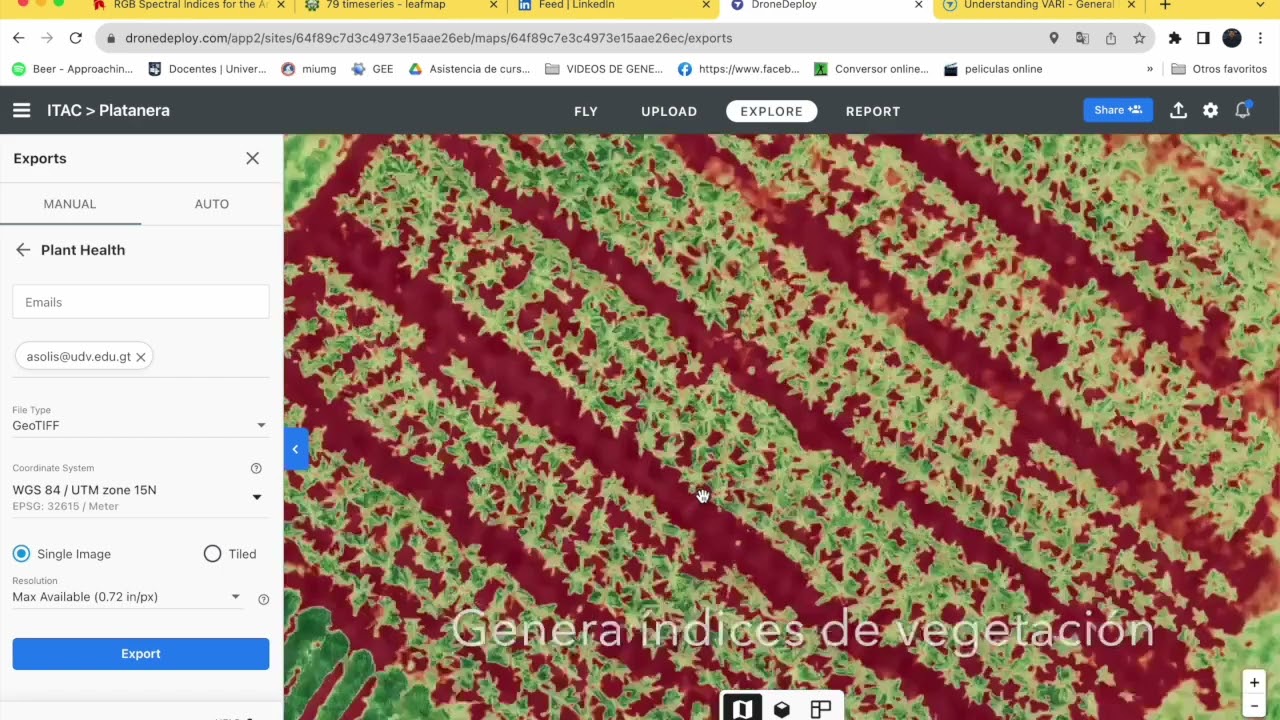Go to the REPORT section
The width and height of the screenshot is (1280, 720).
tap(873, 111)
